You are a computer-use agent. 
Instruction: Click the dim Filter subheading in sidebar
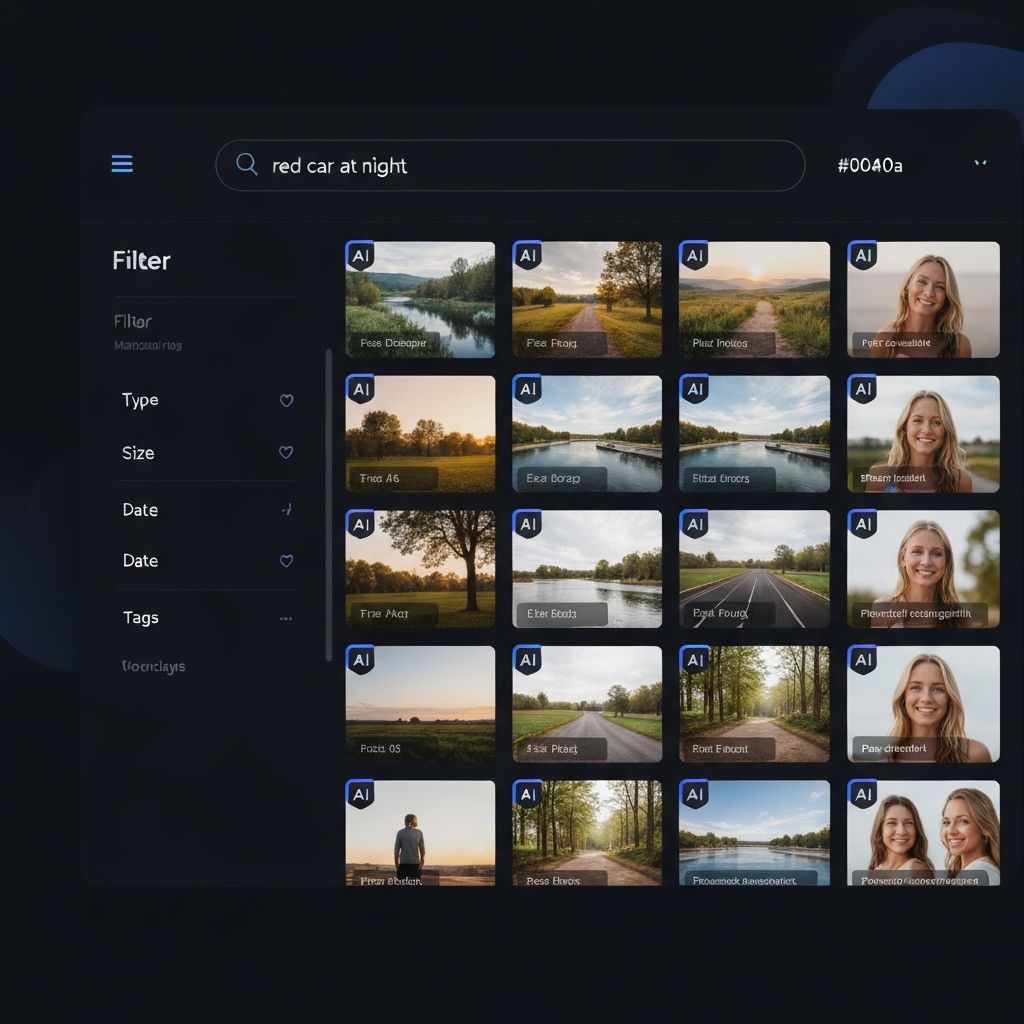click(x=133, y=321)
